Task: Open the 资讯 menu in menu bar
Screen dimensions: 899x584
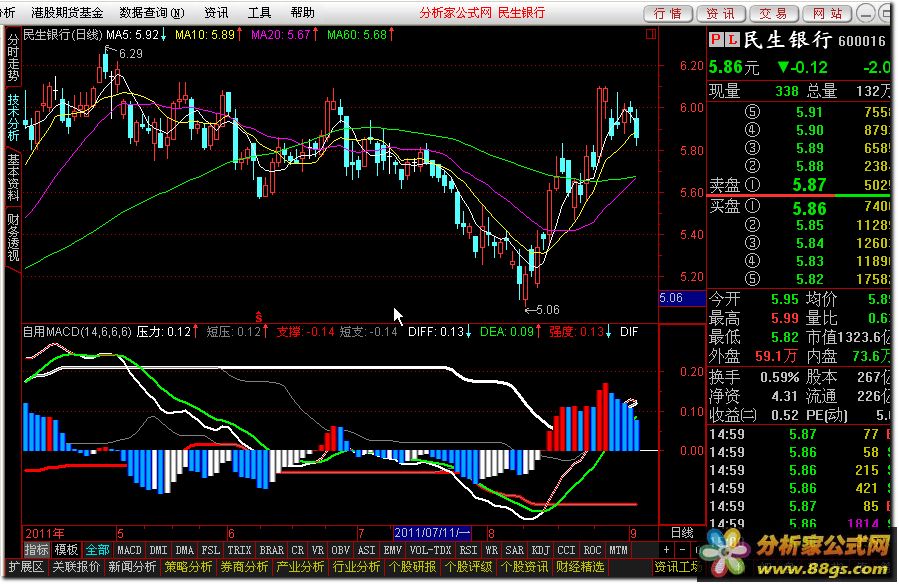Action: [x=216, y=12]
